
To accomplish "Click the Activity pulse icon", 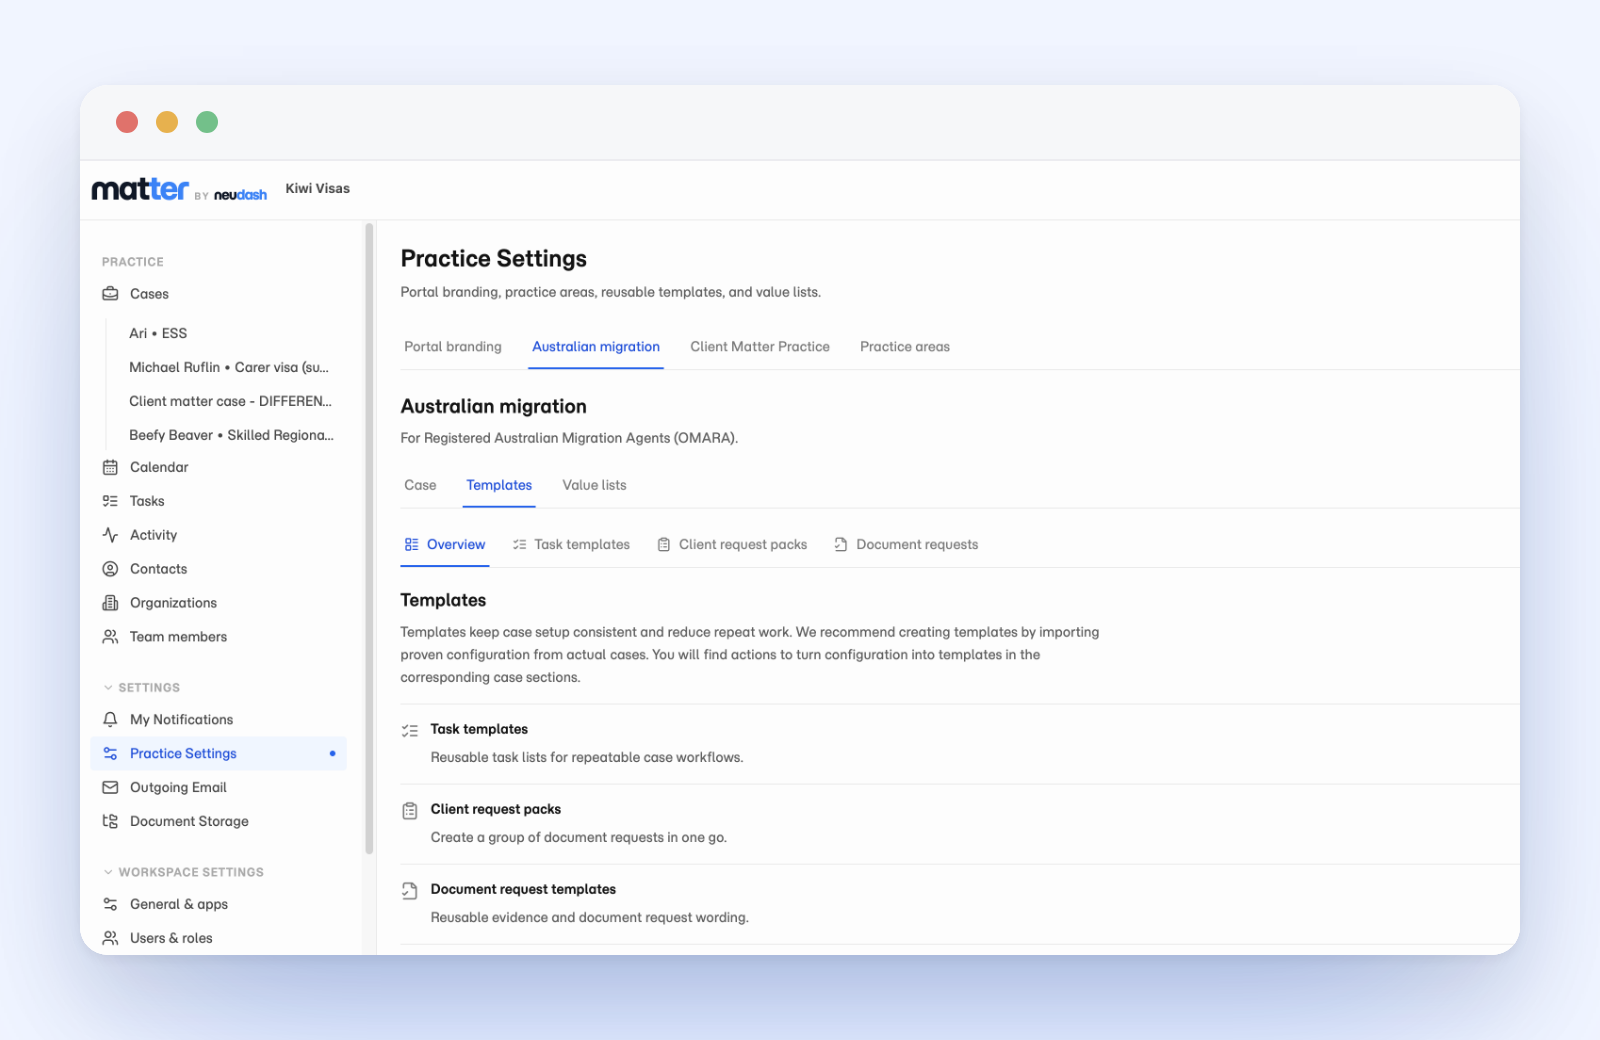I will tap(110, 535).
